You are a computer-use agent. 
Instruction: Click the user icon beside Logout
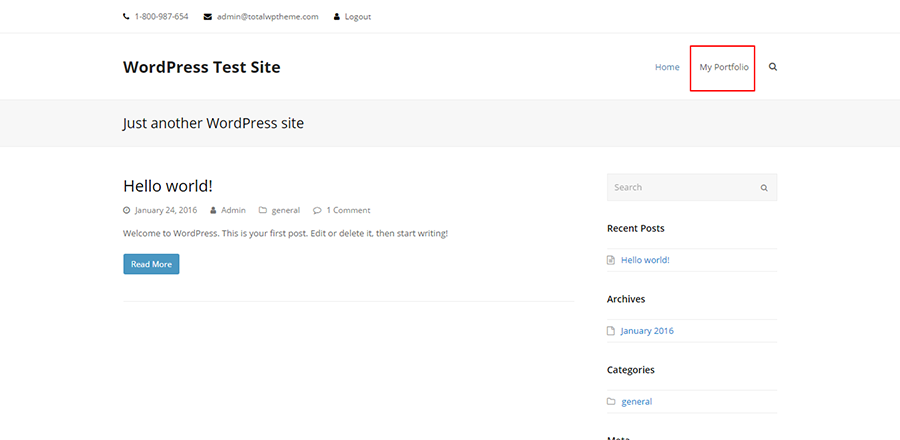tap(337, 17)
